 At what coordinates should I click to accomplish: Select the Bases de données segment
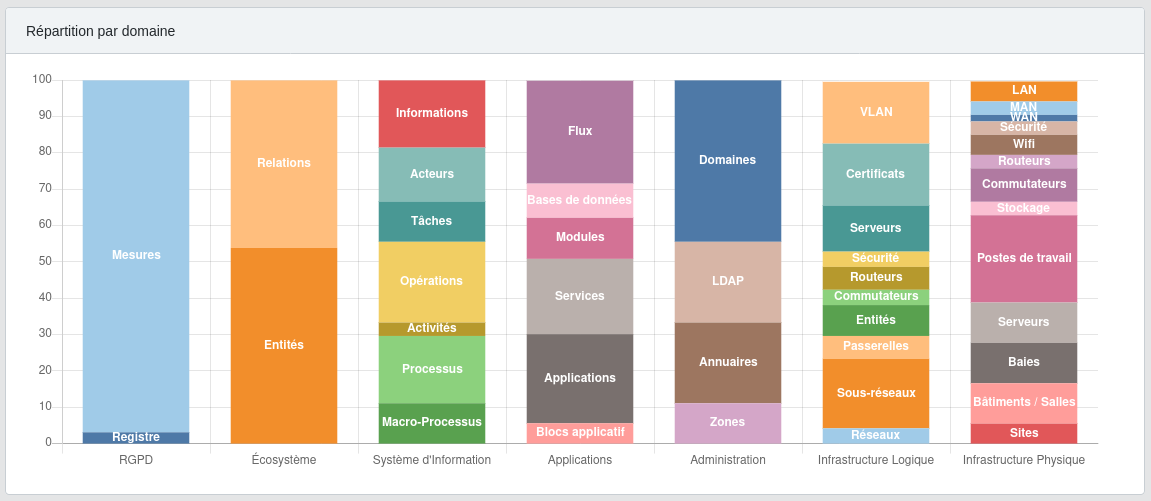pos(580,200)
